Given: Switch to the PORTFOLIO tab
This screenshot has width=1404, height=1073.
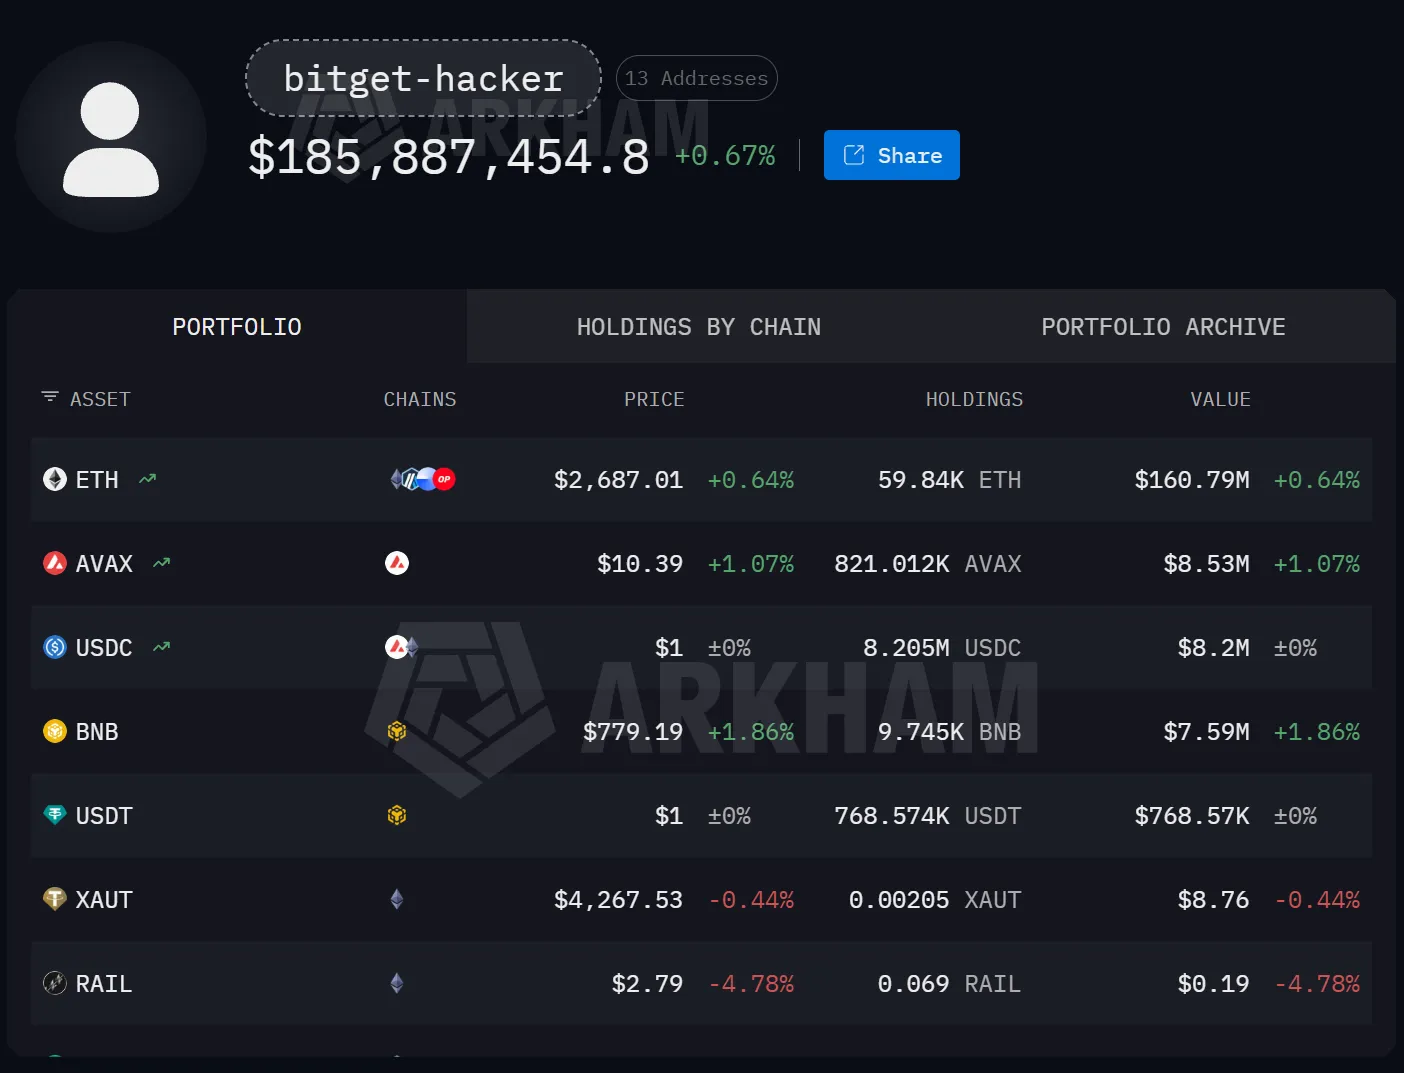Looking at the screenshot, I should tap(237, 327).
